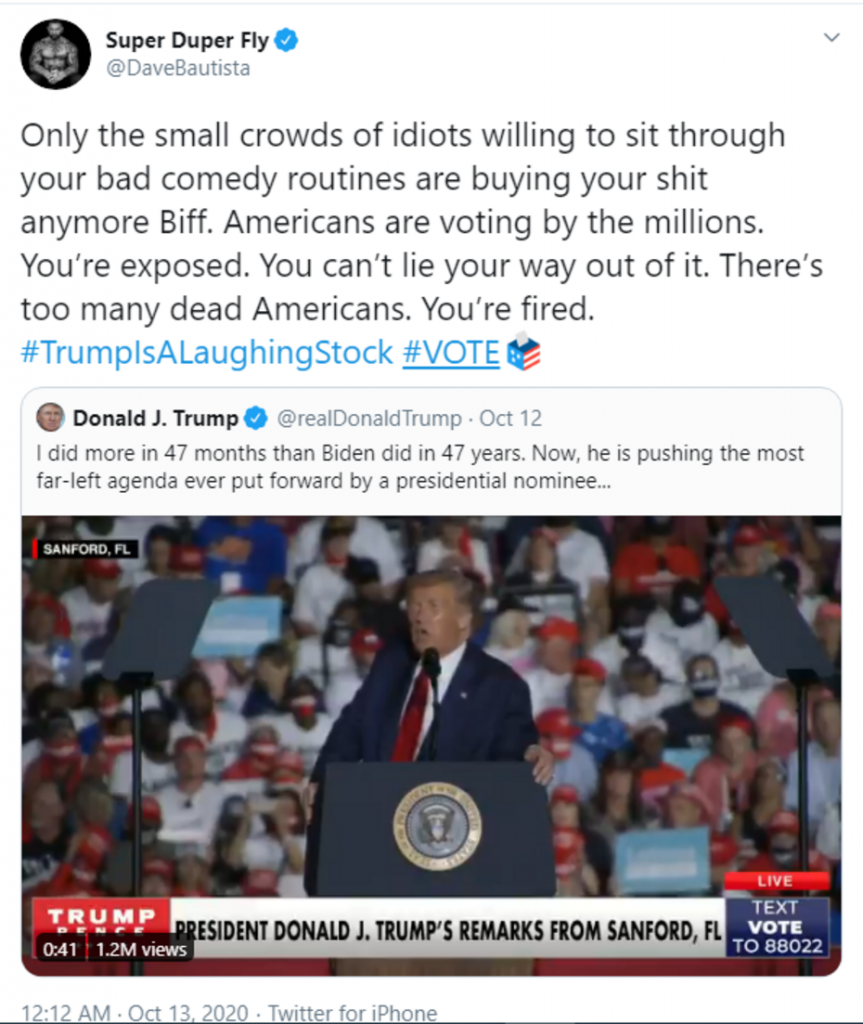The height and width of the screenshot is (1024, 863).
Task: Expand the tweet options chevron menu
Action: 831,38
